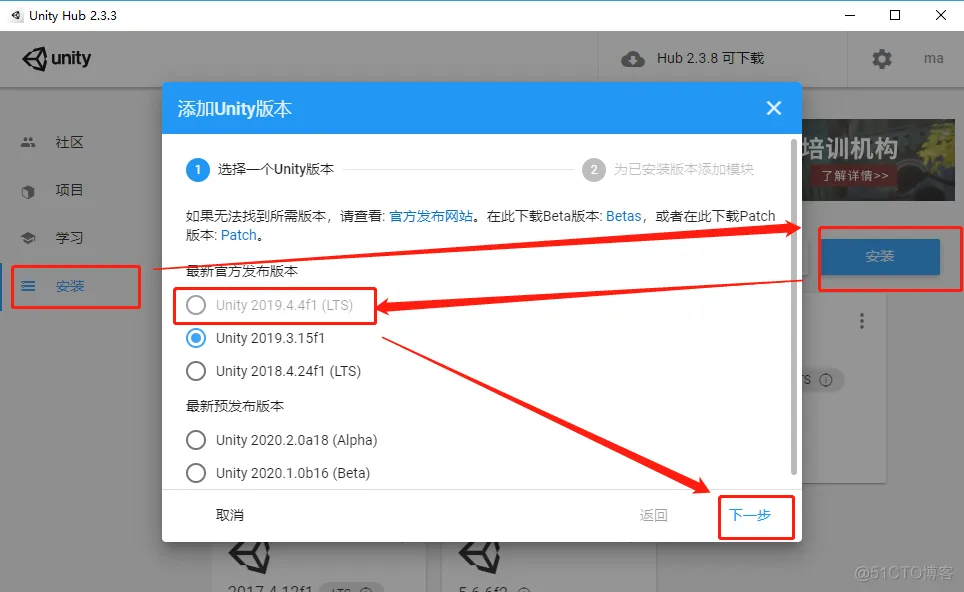The width and height of the screenshot is (964, 592).
Task: Click the Unity Hub title bar icon
Action: (x=15, y=15)
